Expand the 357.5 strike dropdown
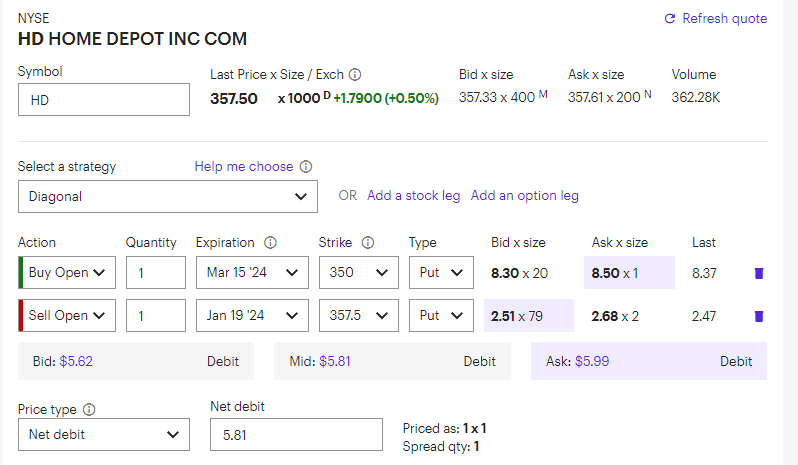Image resolution: width=798 pixels, height=465 pixels. coord(358,316)
